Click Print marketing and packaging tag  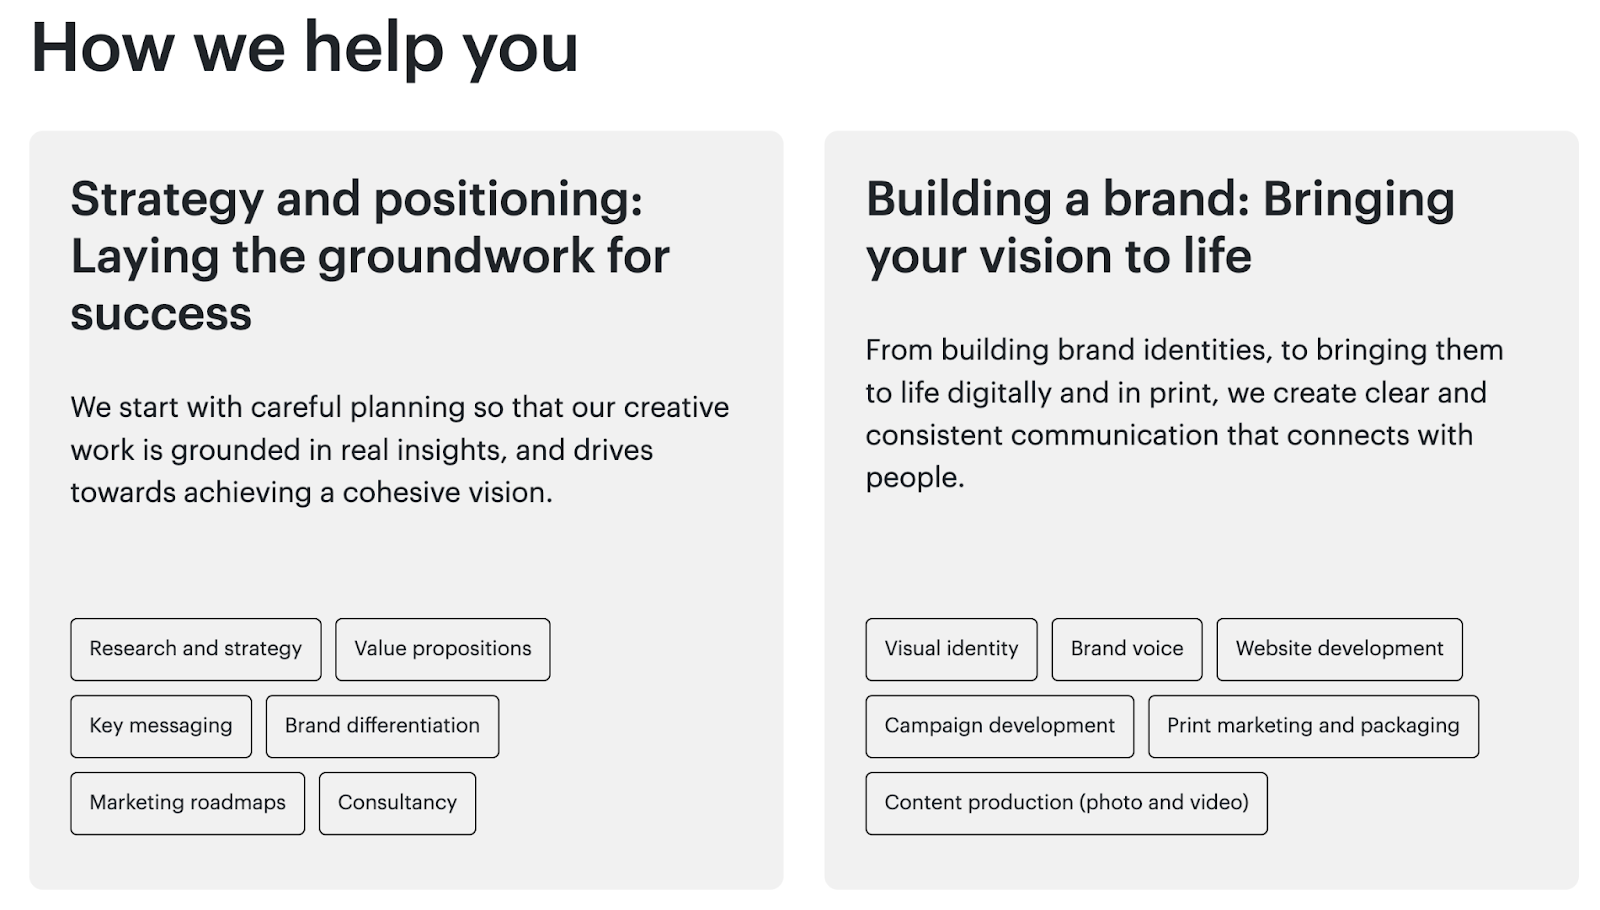[x=1312, y=726]
